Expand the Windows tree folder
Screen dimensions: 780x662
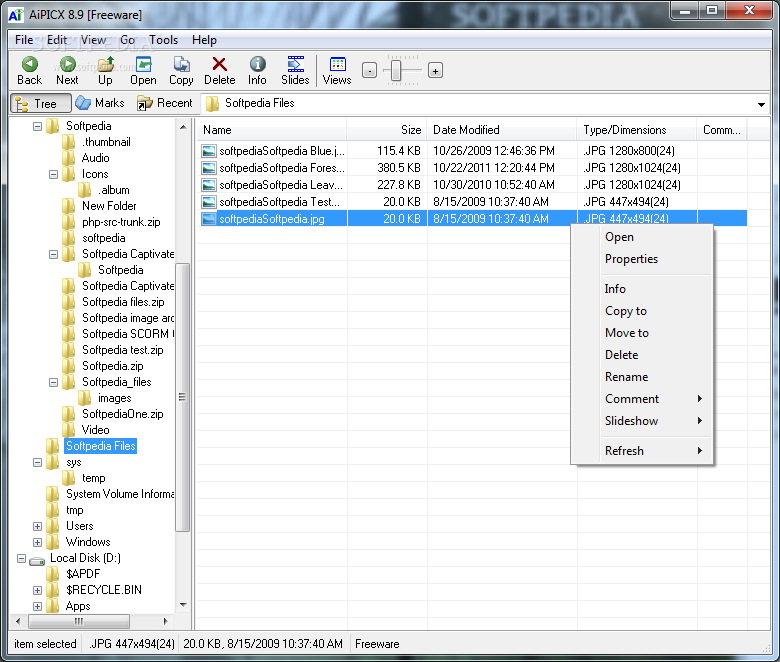(x=37, y=542)
